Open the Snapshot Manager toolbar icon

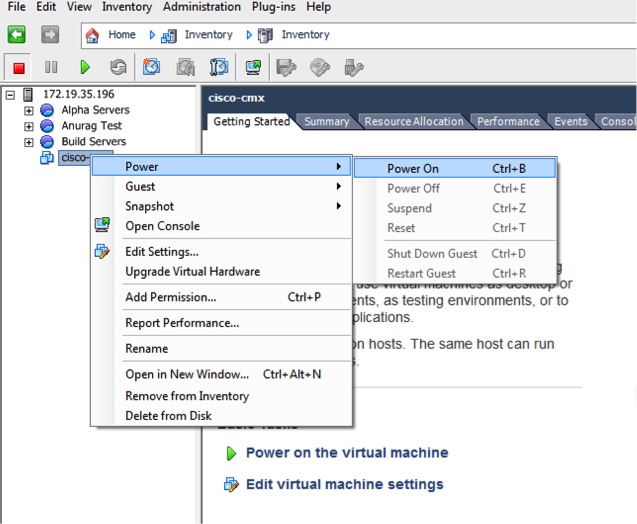(219, 67)
